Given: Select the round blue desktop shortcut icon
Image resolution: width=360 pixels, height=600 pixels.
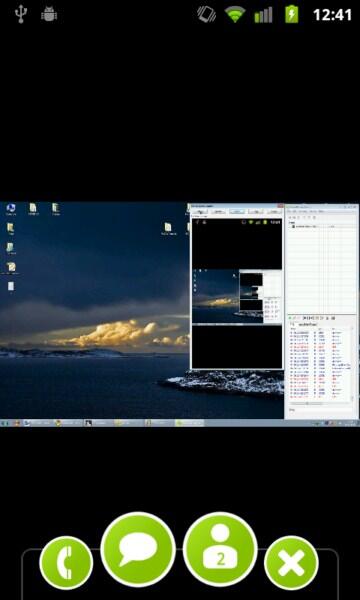Looking at the screenshot, I should 11,209.
